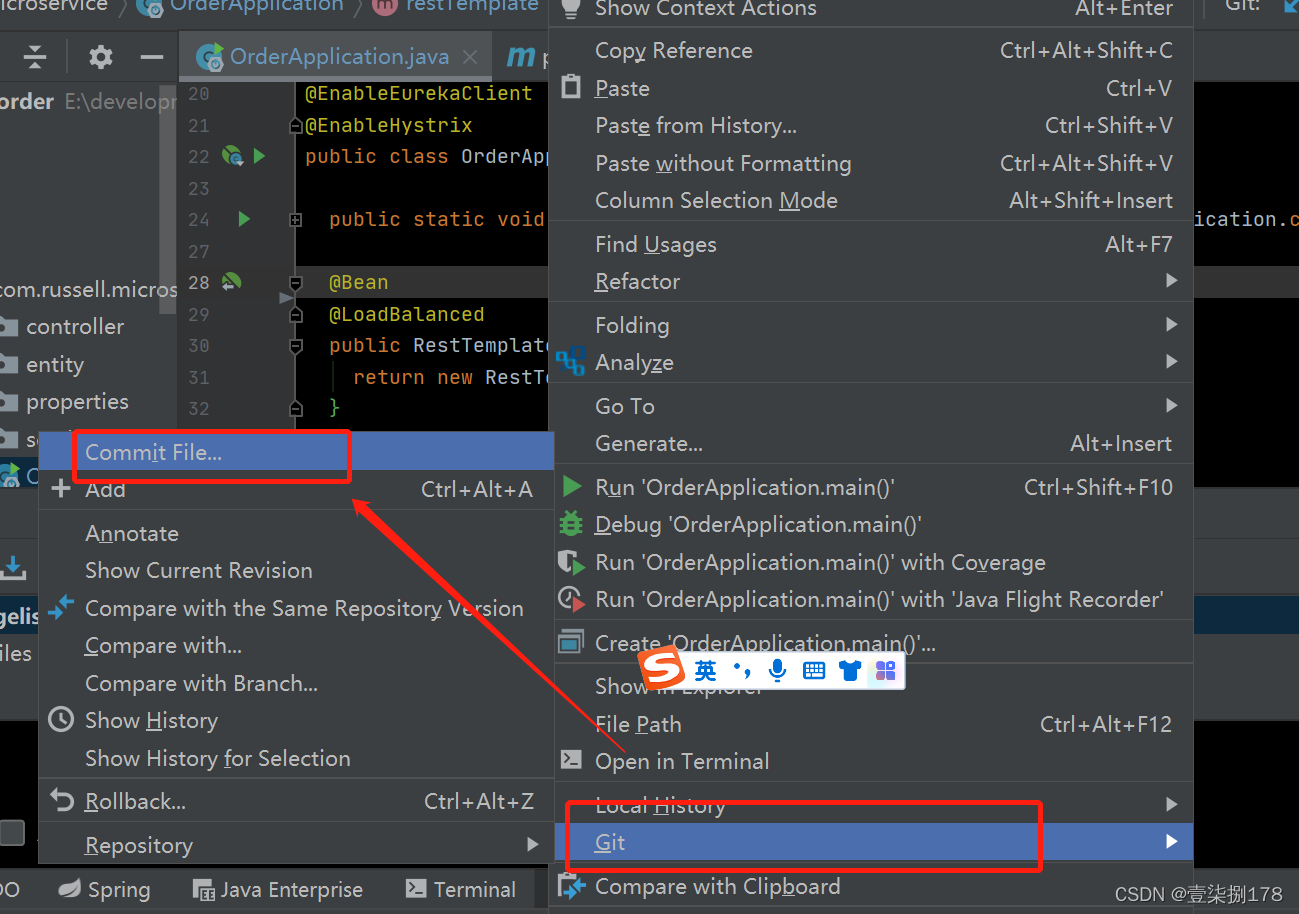This screenshot has height=914, width=1299.
Task: Select Compare with... in Git submenu
Action: 296,646
